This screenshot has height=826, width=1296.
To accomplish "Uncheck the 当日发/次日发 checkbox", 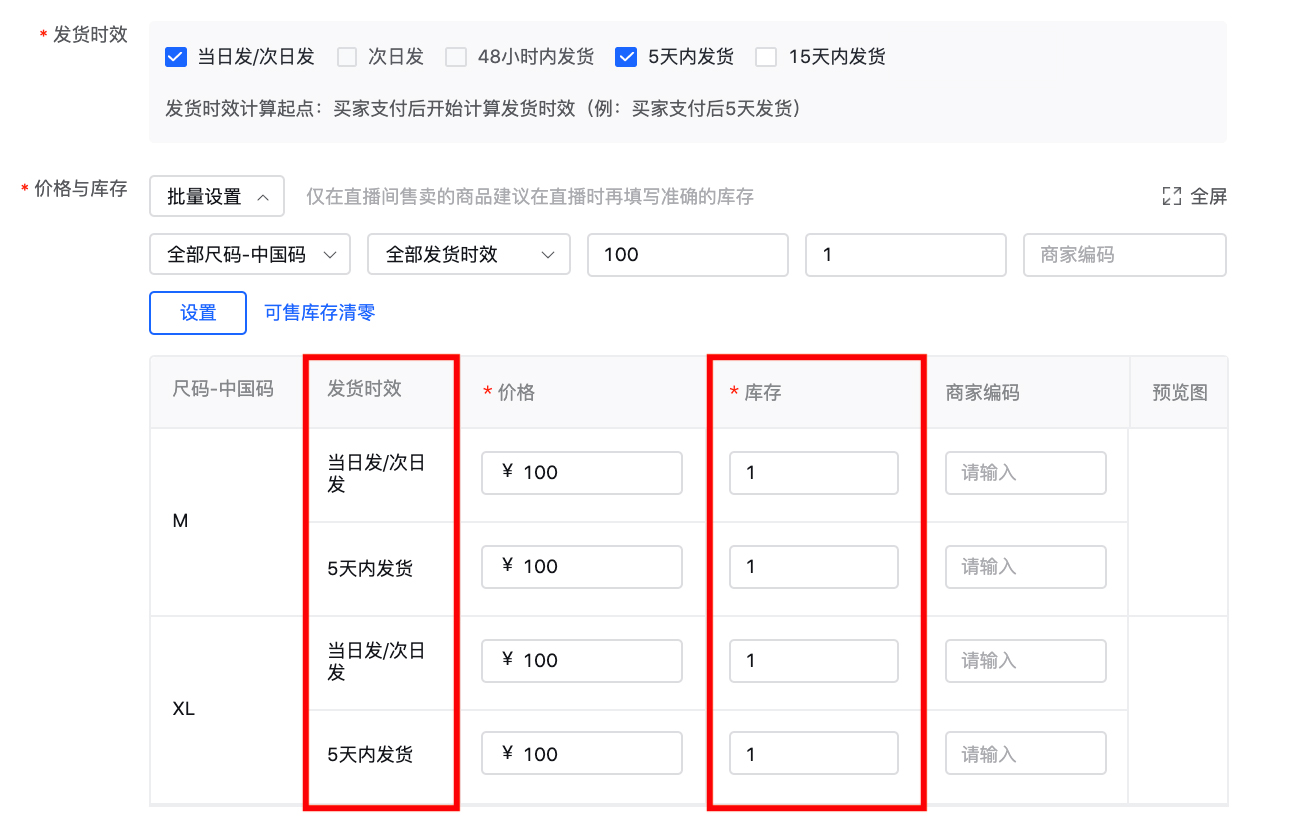I will coord(176,57).
